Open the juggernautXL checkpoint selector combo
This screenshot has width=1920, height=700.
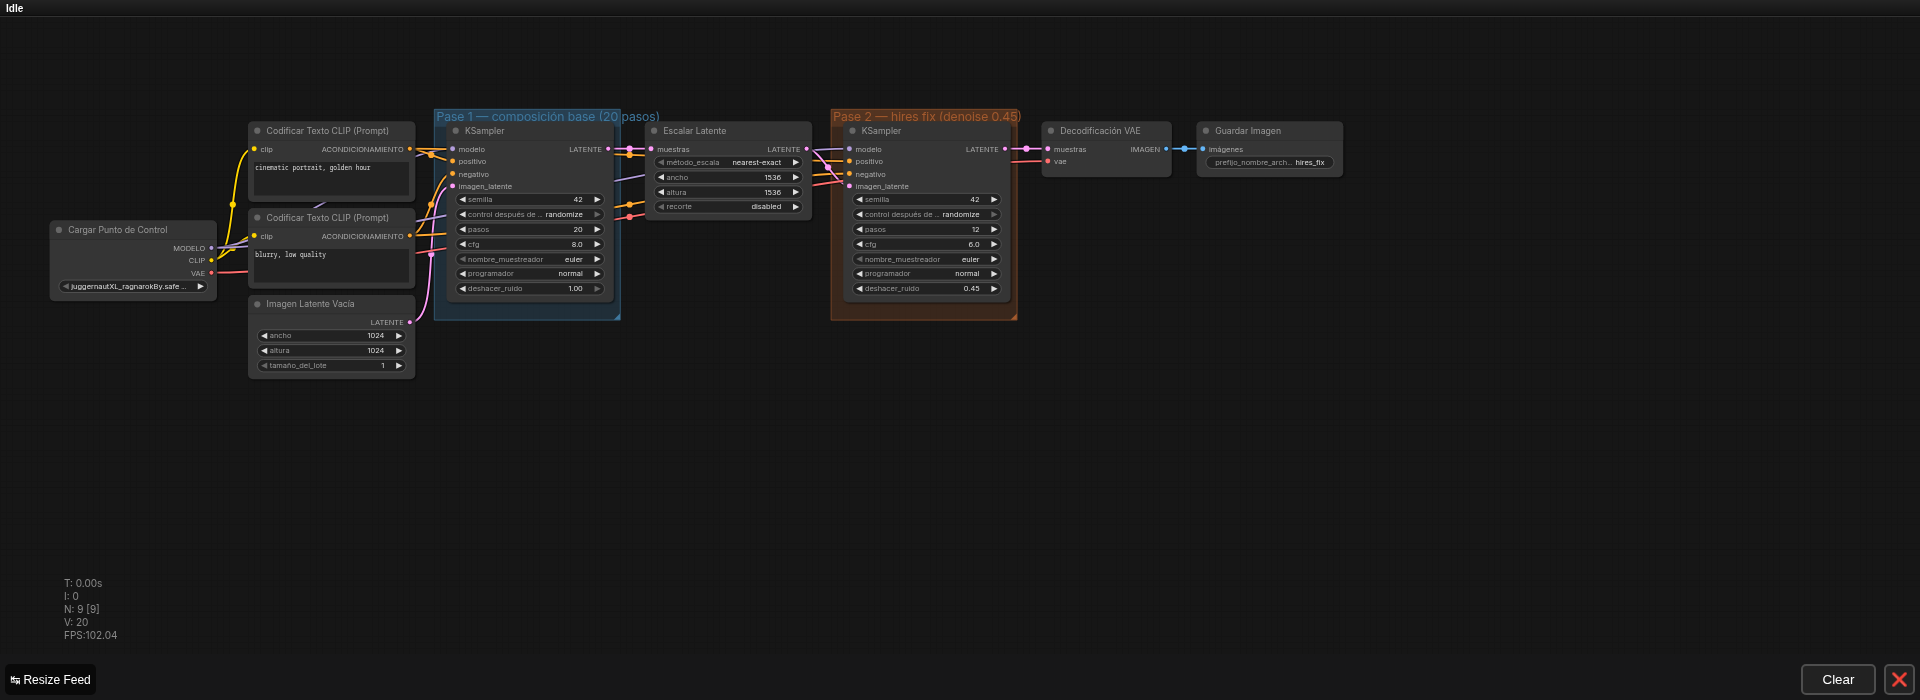(x=133, y=287)
